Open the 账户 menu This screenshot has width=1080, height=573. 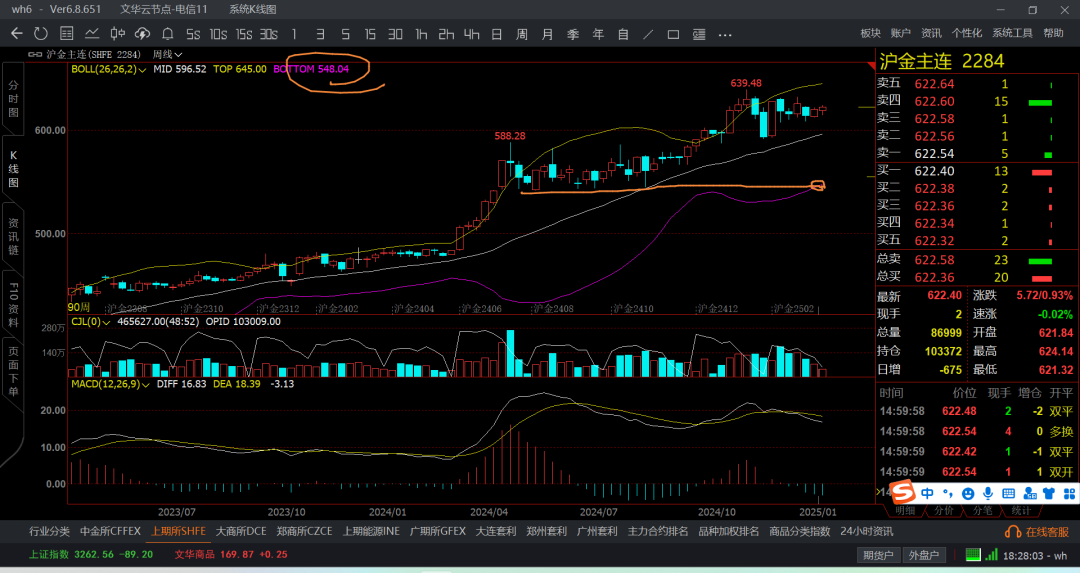tap(900, 33)
